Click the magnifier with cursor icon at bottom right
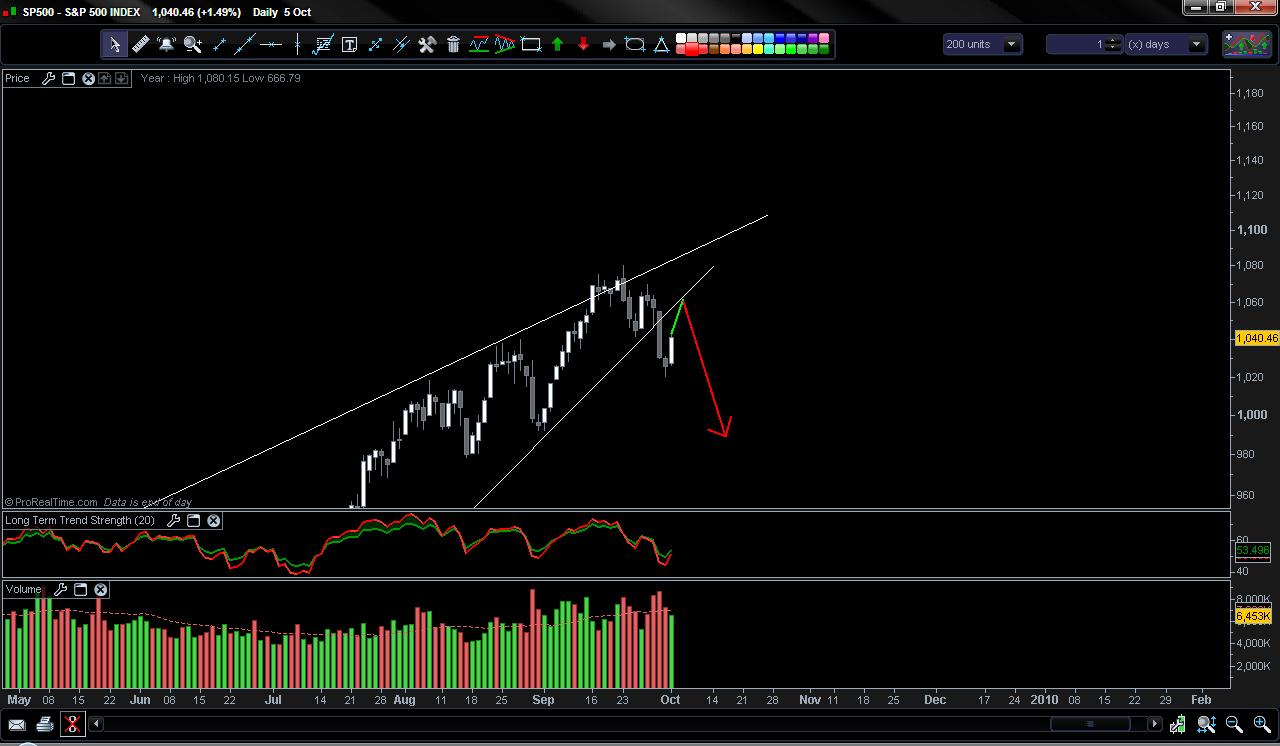The width and height of the screenshot is (1280, 746). pos(1207,724)
